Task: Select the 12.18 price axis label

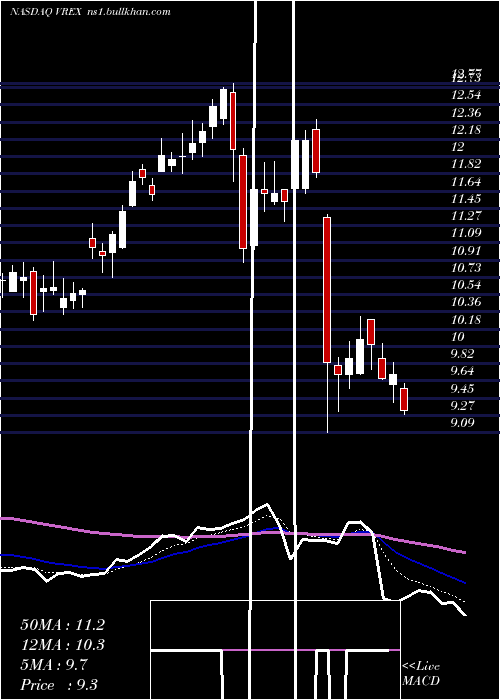Action: point(466,129)
